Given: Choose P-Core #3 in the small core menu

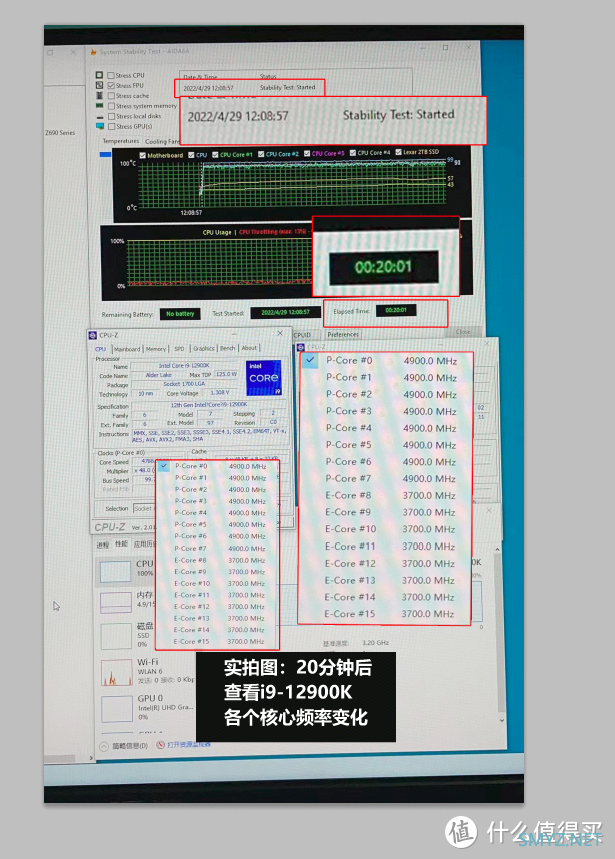Looking at the screenshot, I should [x=219, y=501].
